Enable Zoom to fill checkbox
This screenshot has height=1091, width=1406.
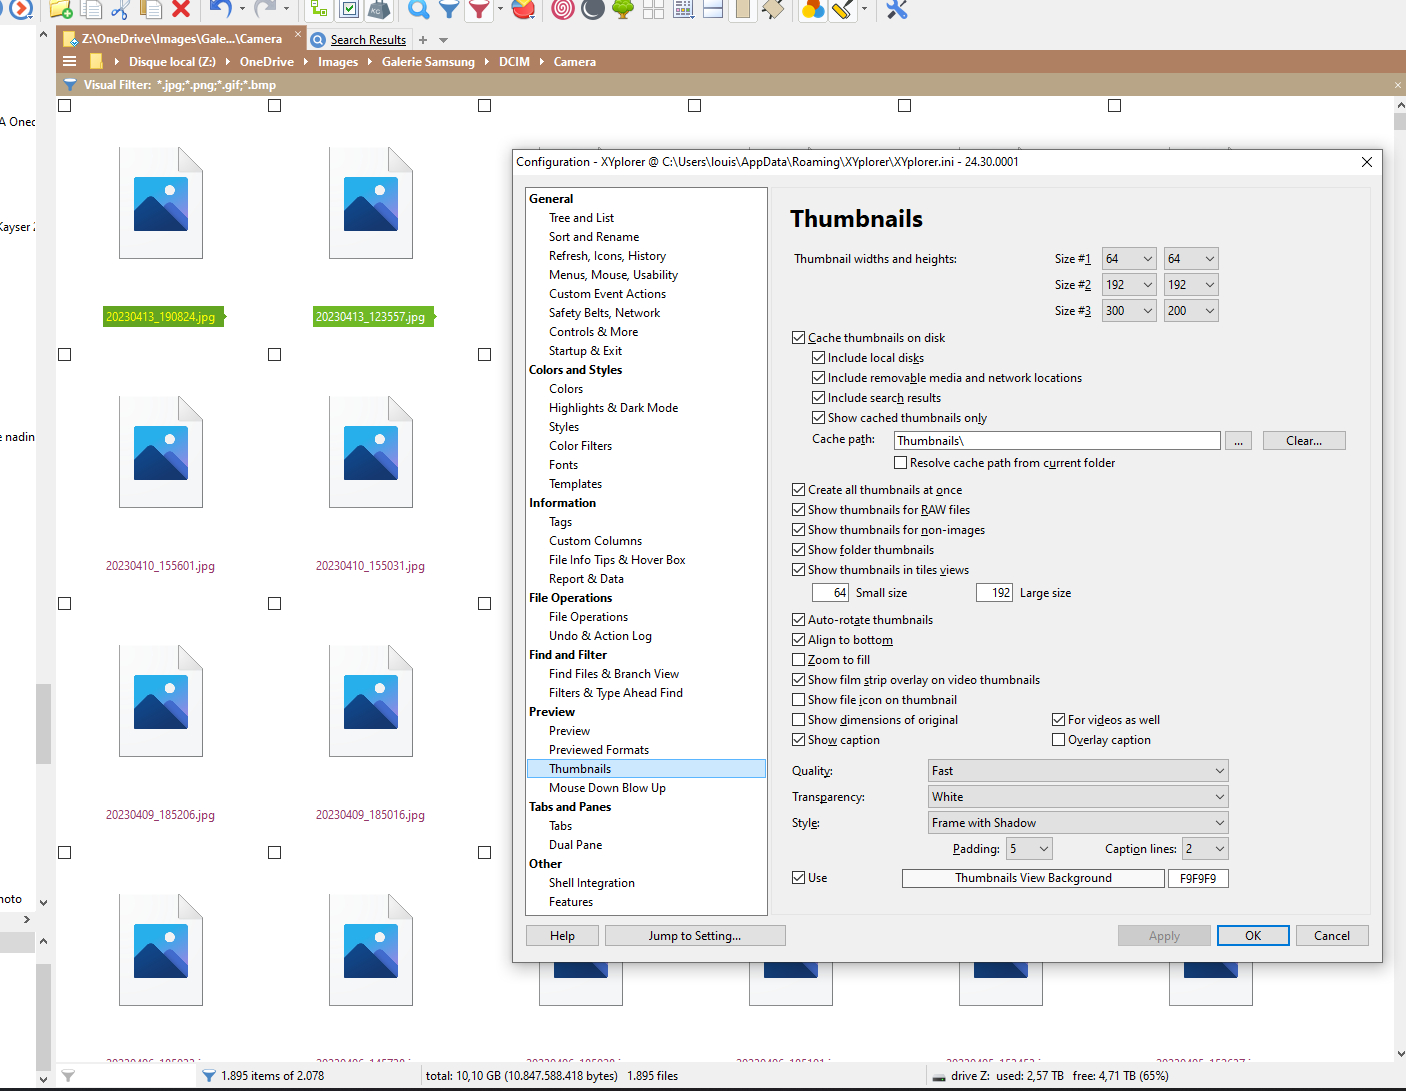pyautogui.click(x=798, y=660)
